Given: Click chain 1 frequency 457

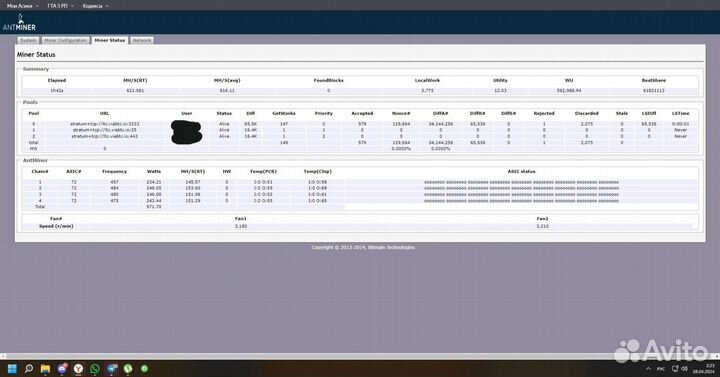Looking at the screenshot, I should click(x=114, y=182).
